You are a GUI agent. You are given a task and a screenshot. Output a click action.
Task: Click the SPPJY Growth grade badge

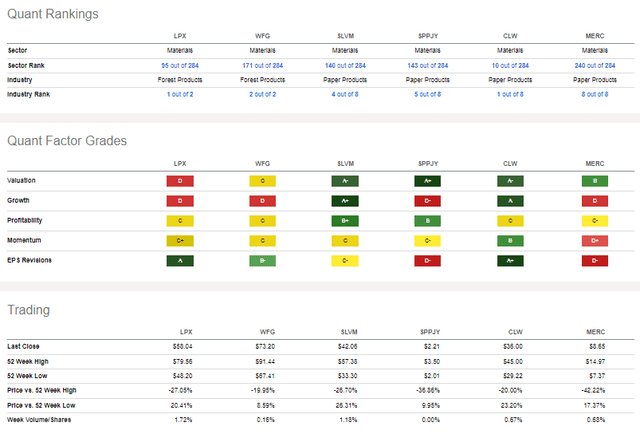click(x=427, y=201)
